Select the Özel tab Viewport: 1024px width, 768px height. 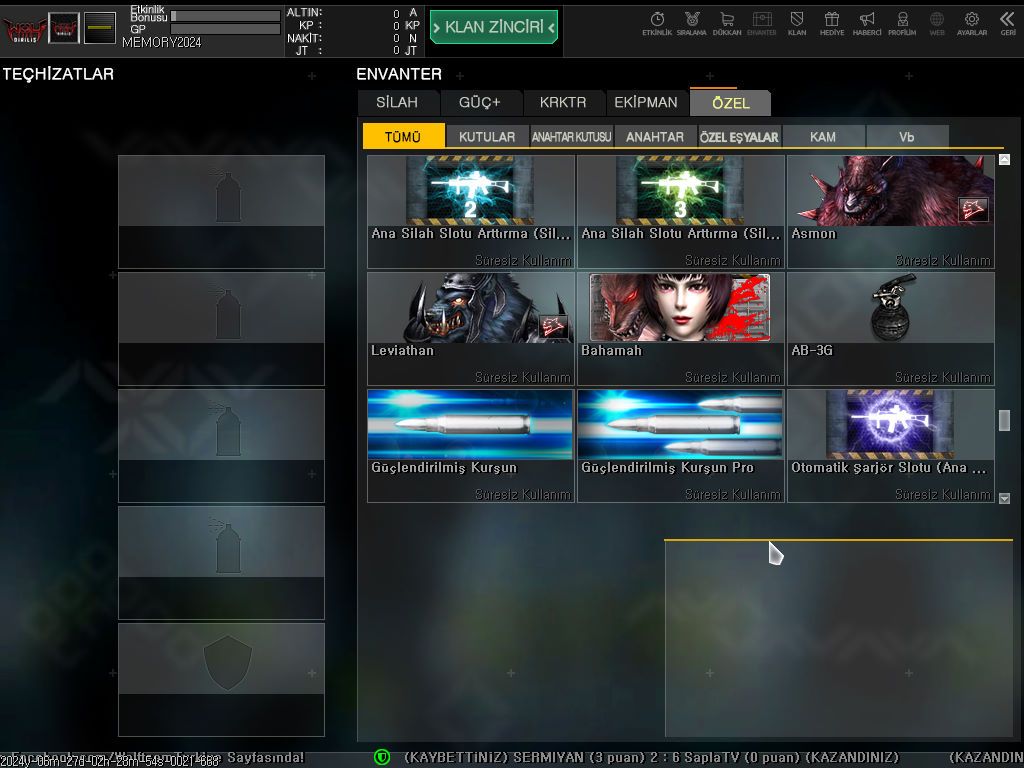tap(731, 103)
